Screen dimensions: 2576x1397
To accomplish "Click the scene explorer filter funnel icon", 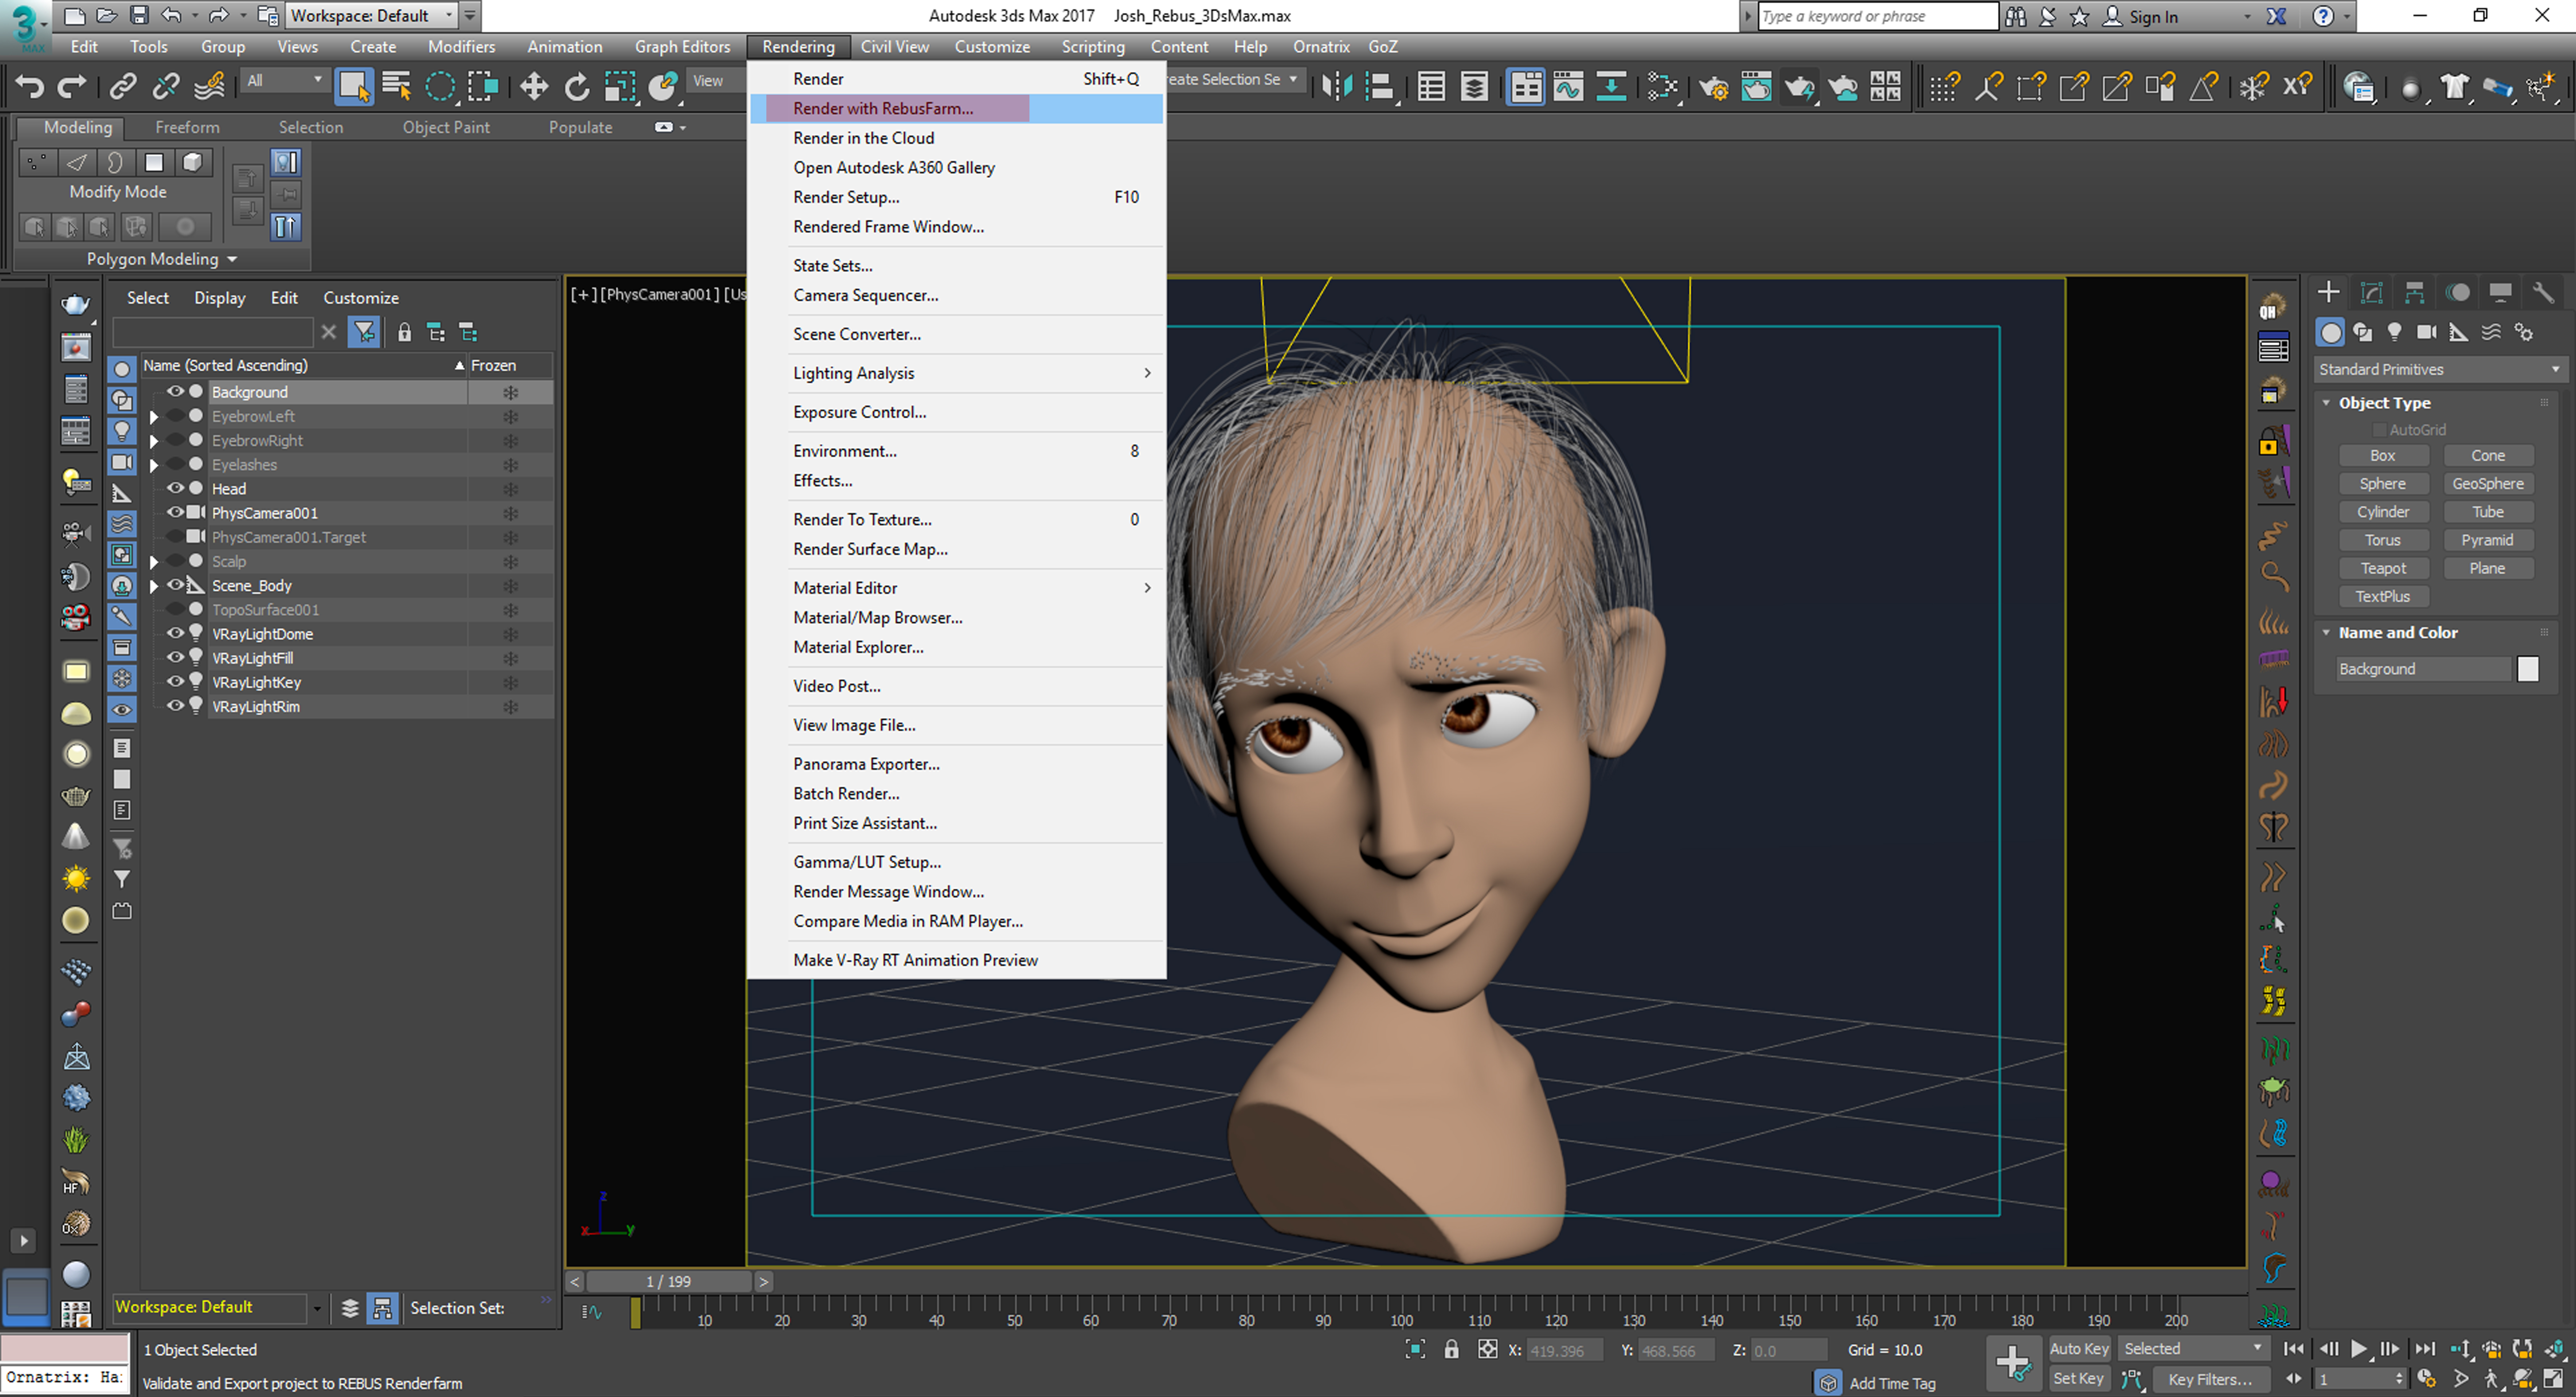I will tap(364, 332).
